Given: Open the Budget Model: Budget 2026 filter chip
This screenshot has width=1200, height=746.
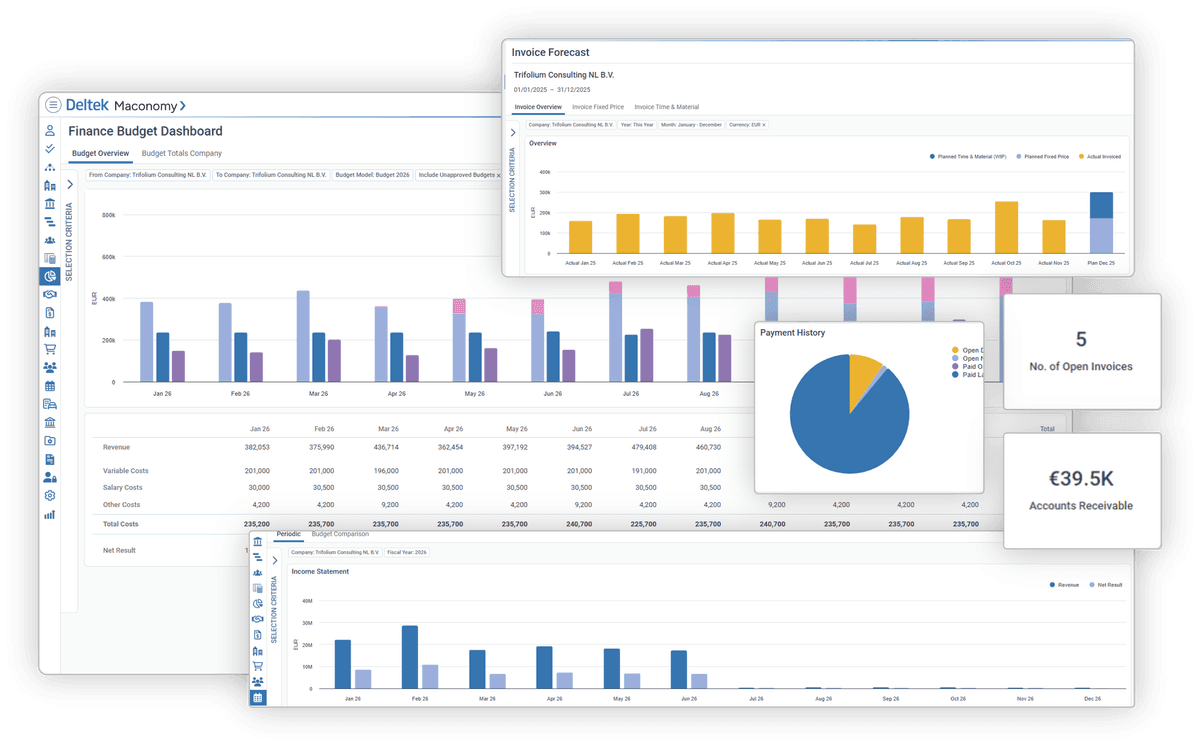Looking at the screenshot, I should (x=372, y=175).
